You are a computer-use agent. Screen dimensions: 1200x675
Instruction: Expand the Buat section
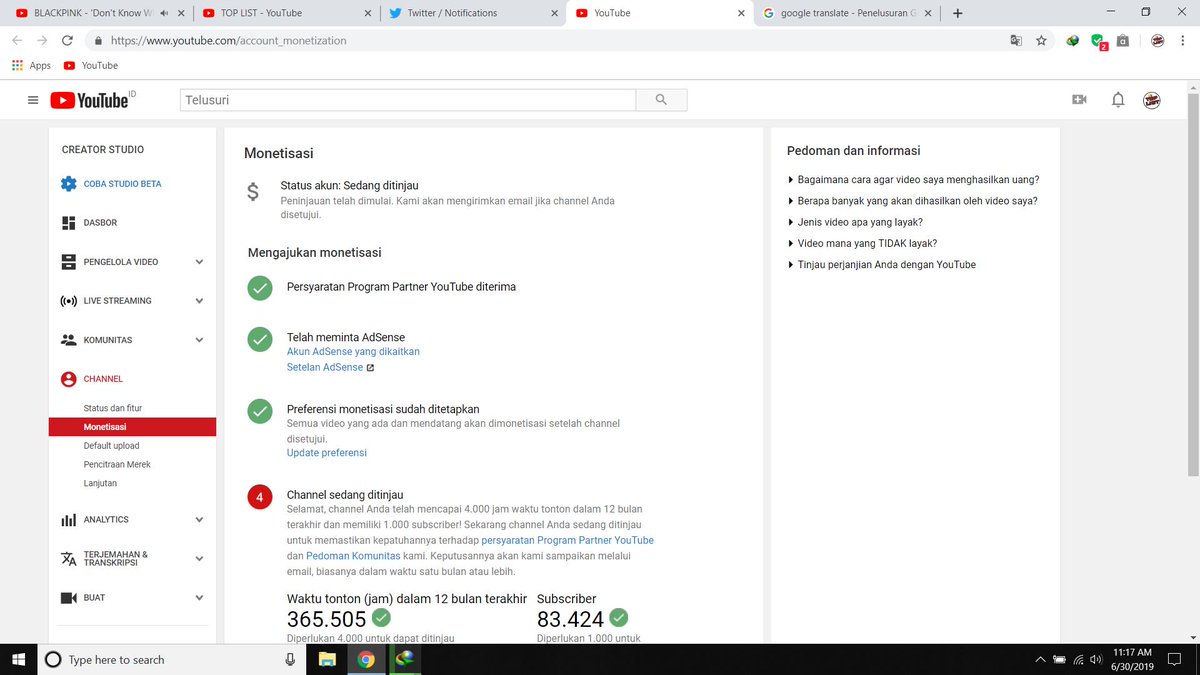[199, 598]
